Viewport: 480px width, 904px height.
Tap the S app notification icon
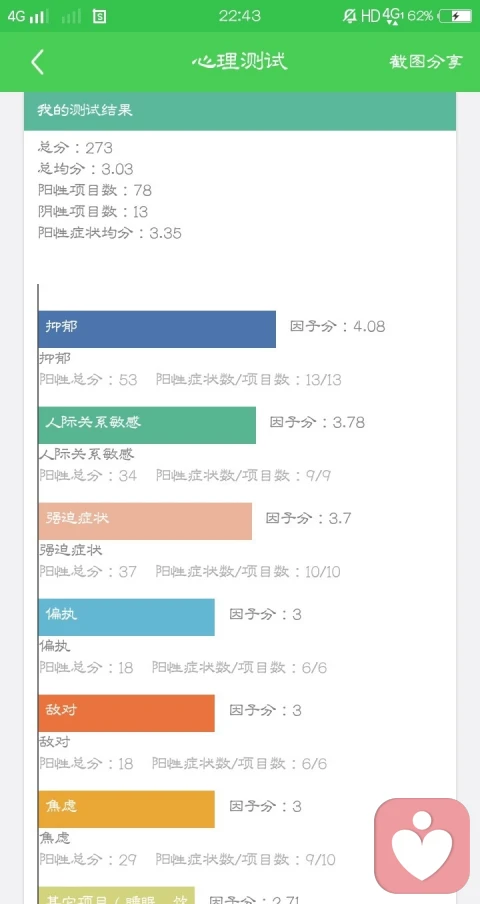click(99, 16)
